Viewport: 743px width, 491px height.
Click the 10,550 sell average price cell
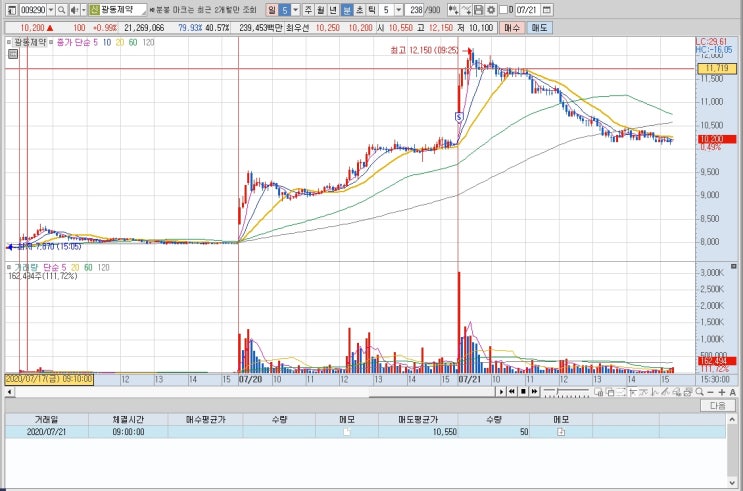(418, 432)
